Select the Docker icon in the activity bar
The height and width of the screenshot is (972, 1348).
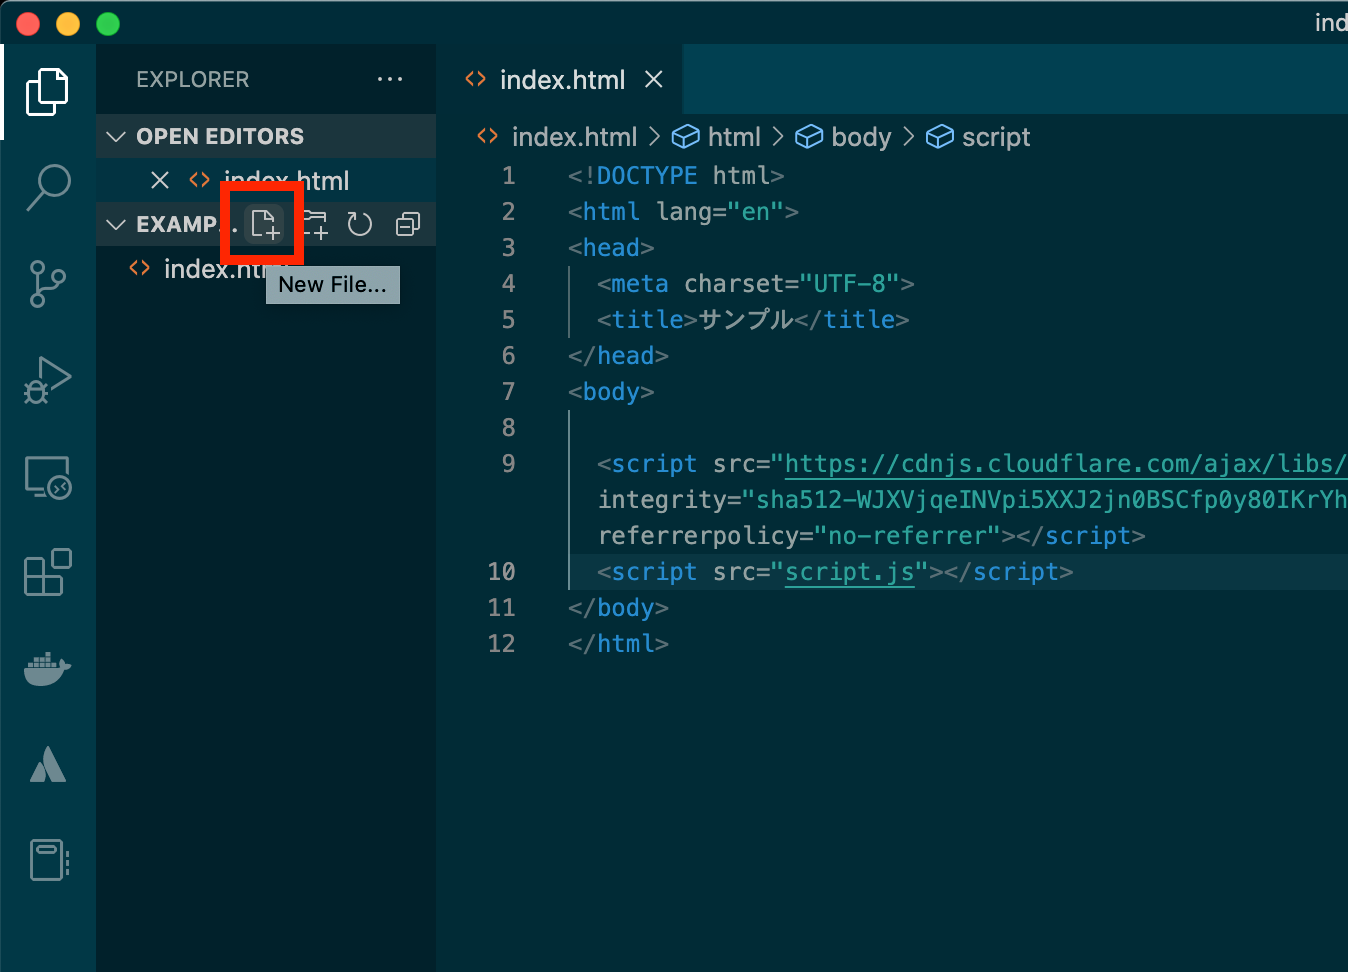(x=47, y=668)
